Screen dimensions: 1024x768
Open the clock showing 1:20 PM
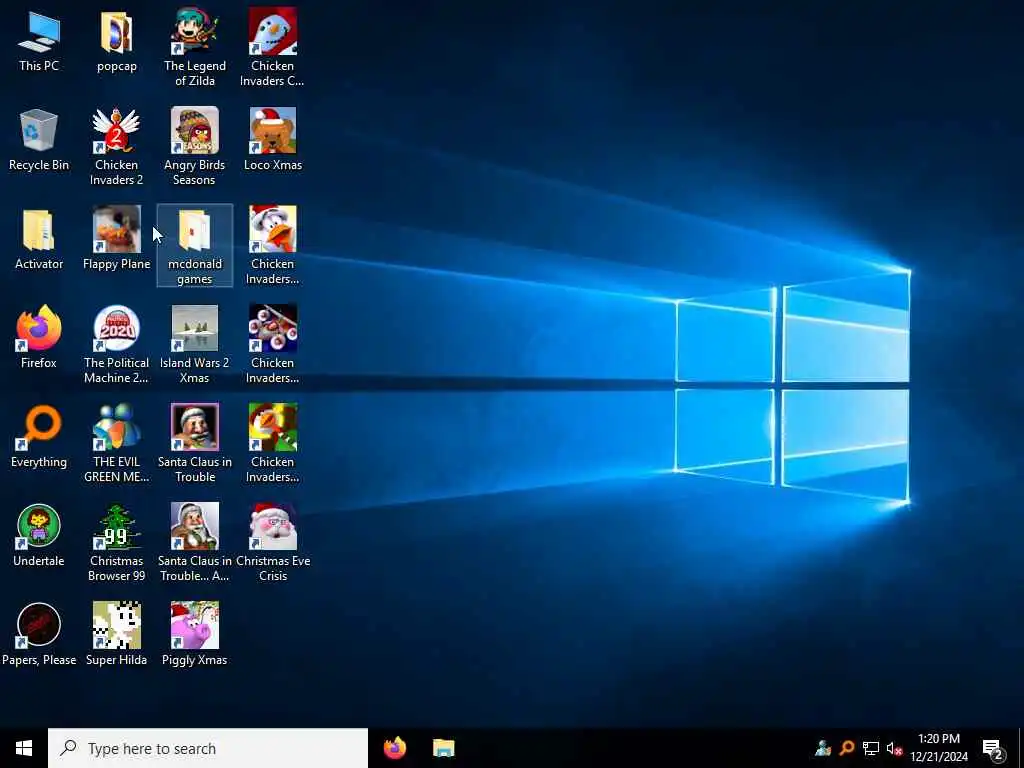coord(938,748)
